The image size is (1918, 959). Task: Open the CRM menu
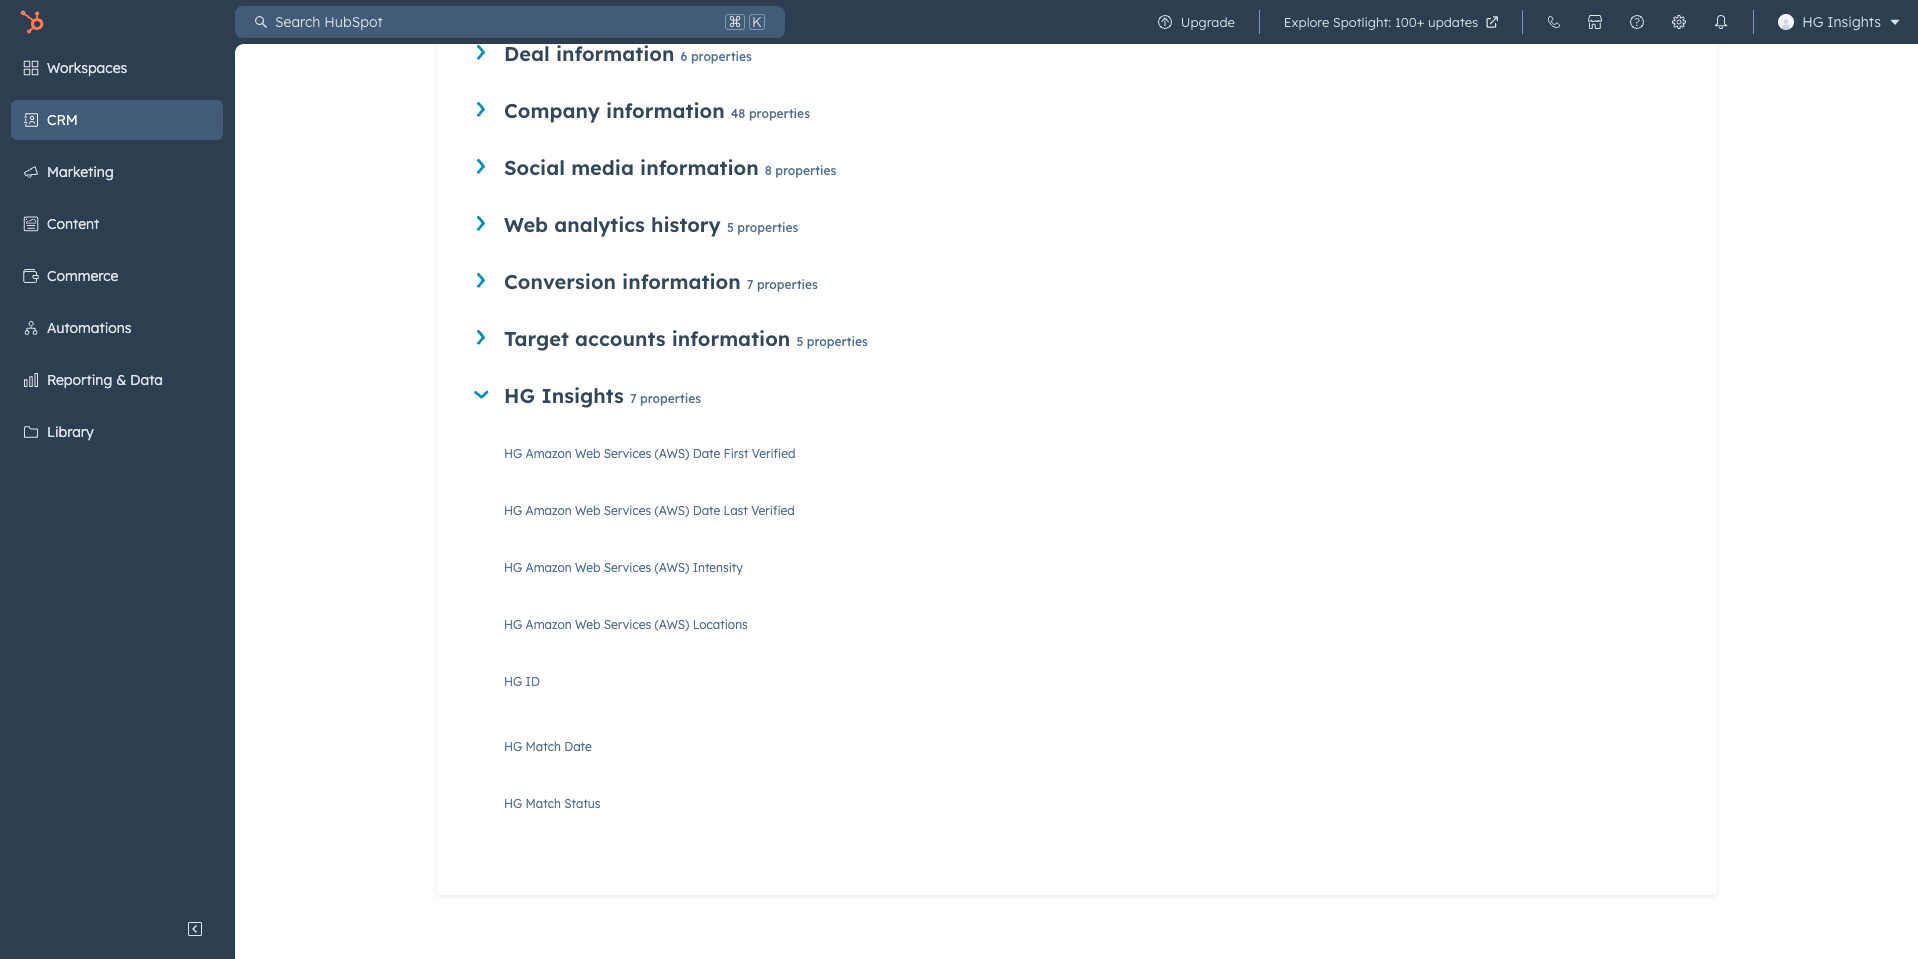(x=117, y=120)
